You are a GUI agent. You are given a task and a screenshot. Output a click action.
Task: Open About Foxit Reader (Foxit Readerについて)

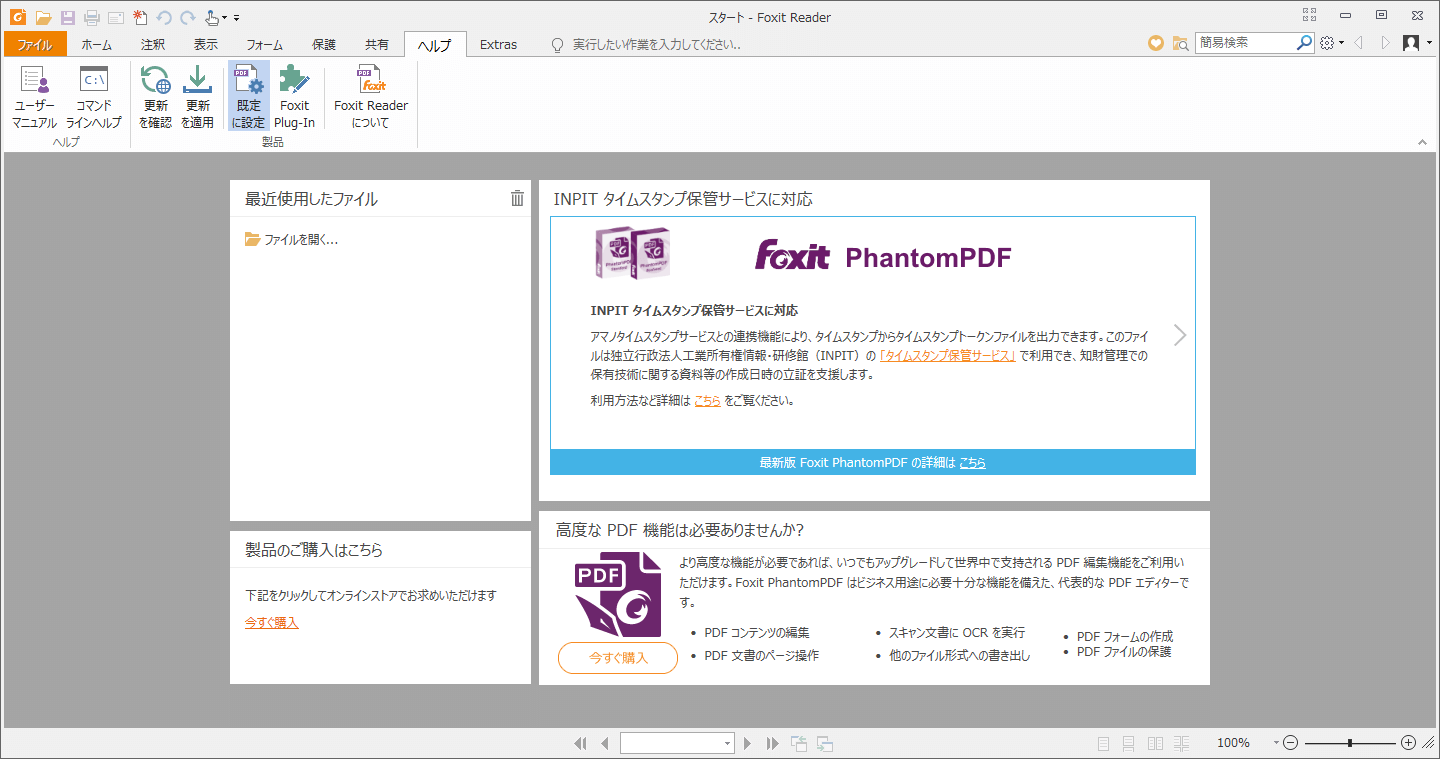coord(371,98)
